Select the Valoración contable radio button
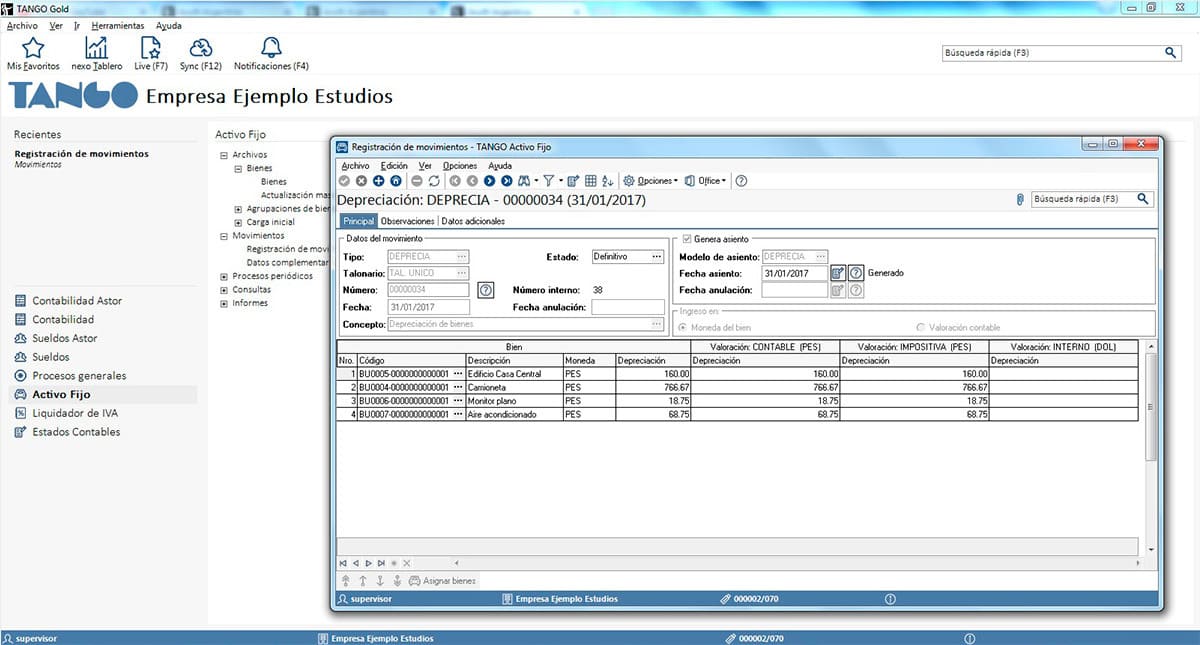Image resolution: width=1200 pixels, height=645 pixels. (x=920, y=328)
